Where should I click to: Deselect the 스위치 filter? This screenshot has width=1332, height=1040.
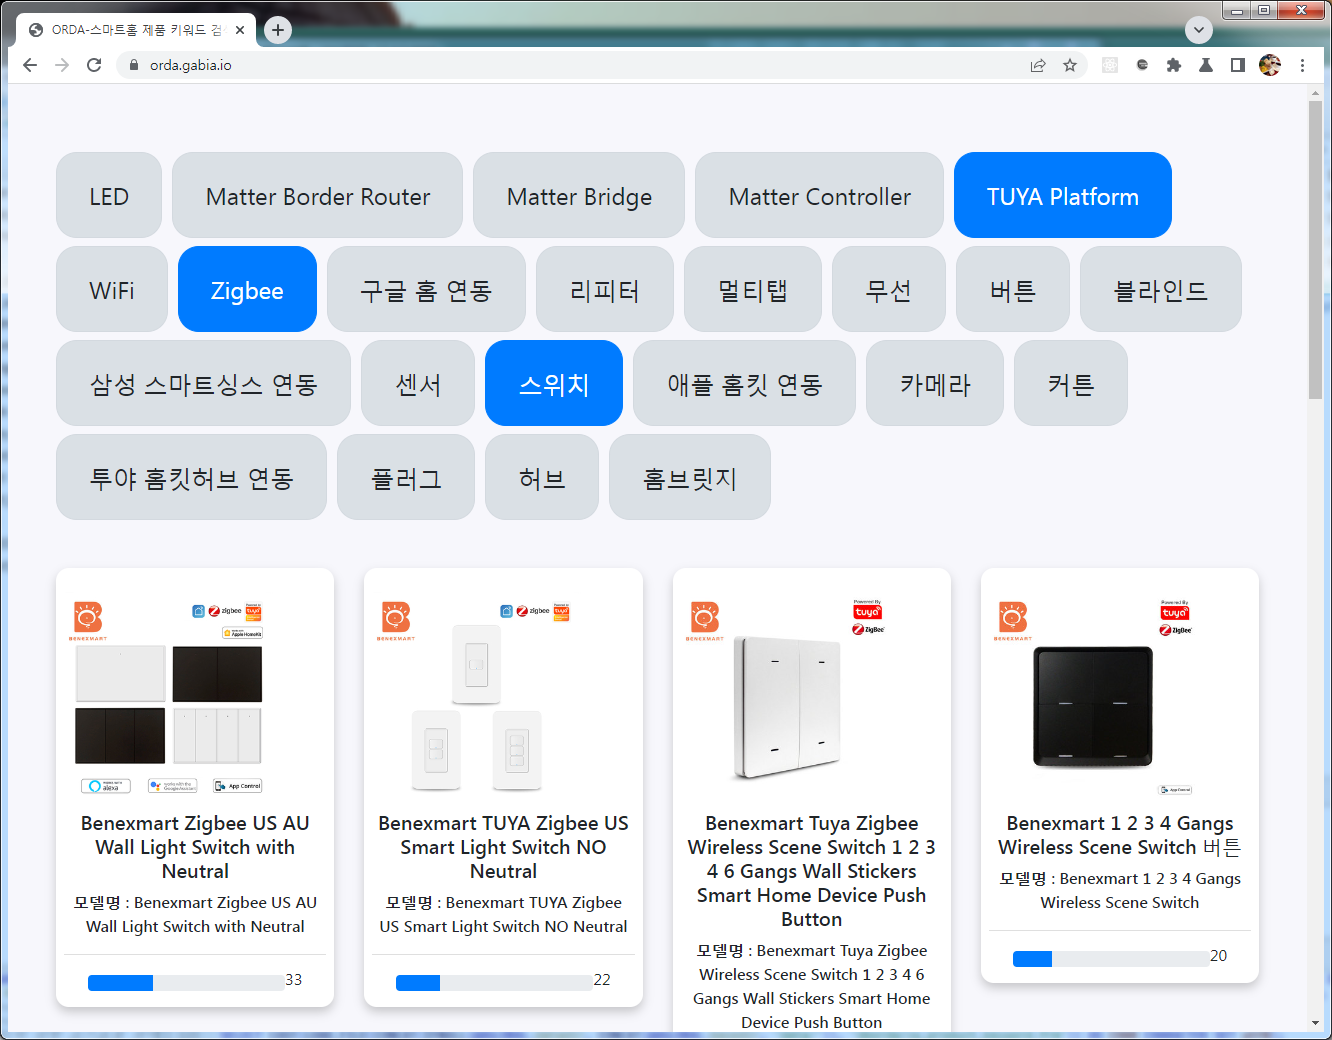(x=554, y=383)
